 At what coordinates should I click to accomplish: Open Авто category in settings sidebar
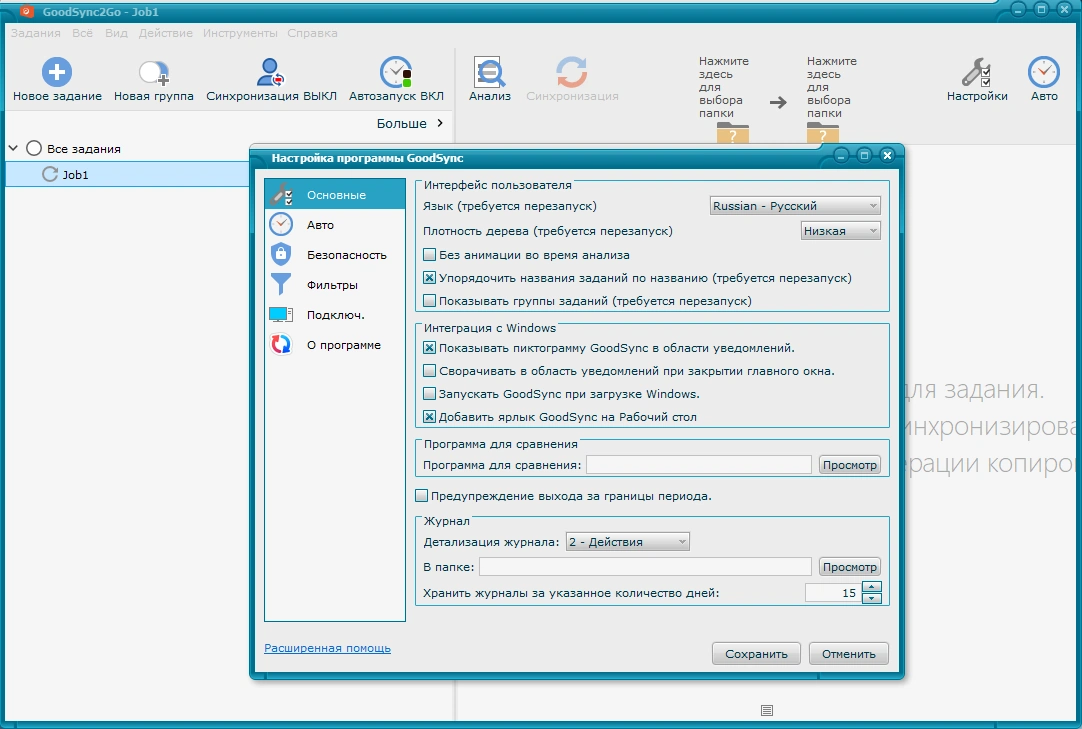tap(335, 225)
